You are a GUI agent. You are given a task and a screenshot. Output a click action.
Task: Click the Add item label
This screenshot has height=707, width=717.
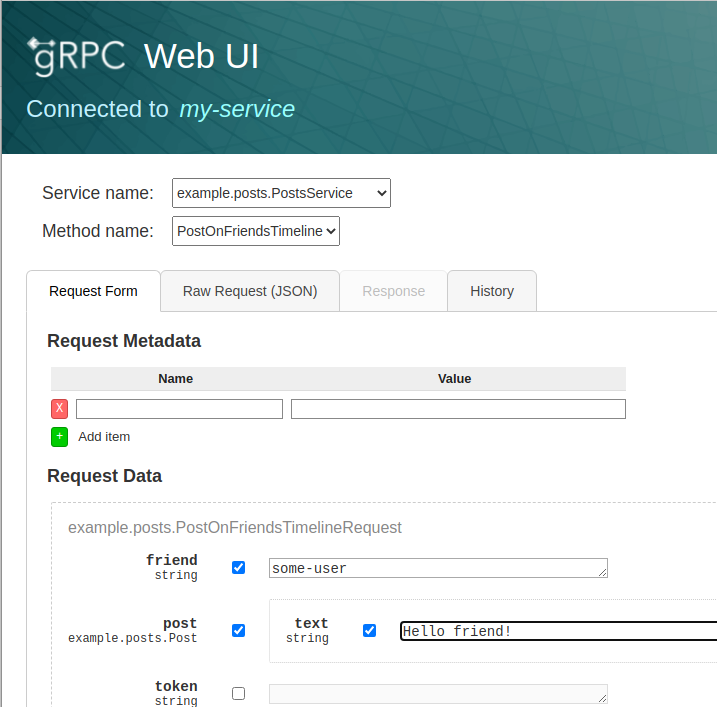click(x=104, y=437)
